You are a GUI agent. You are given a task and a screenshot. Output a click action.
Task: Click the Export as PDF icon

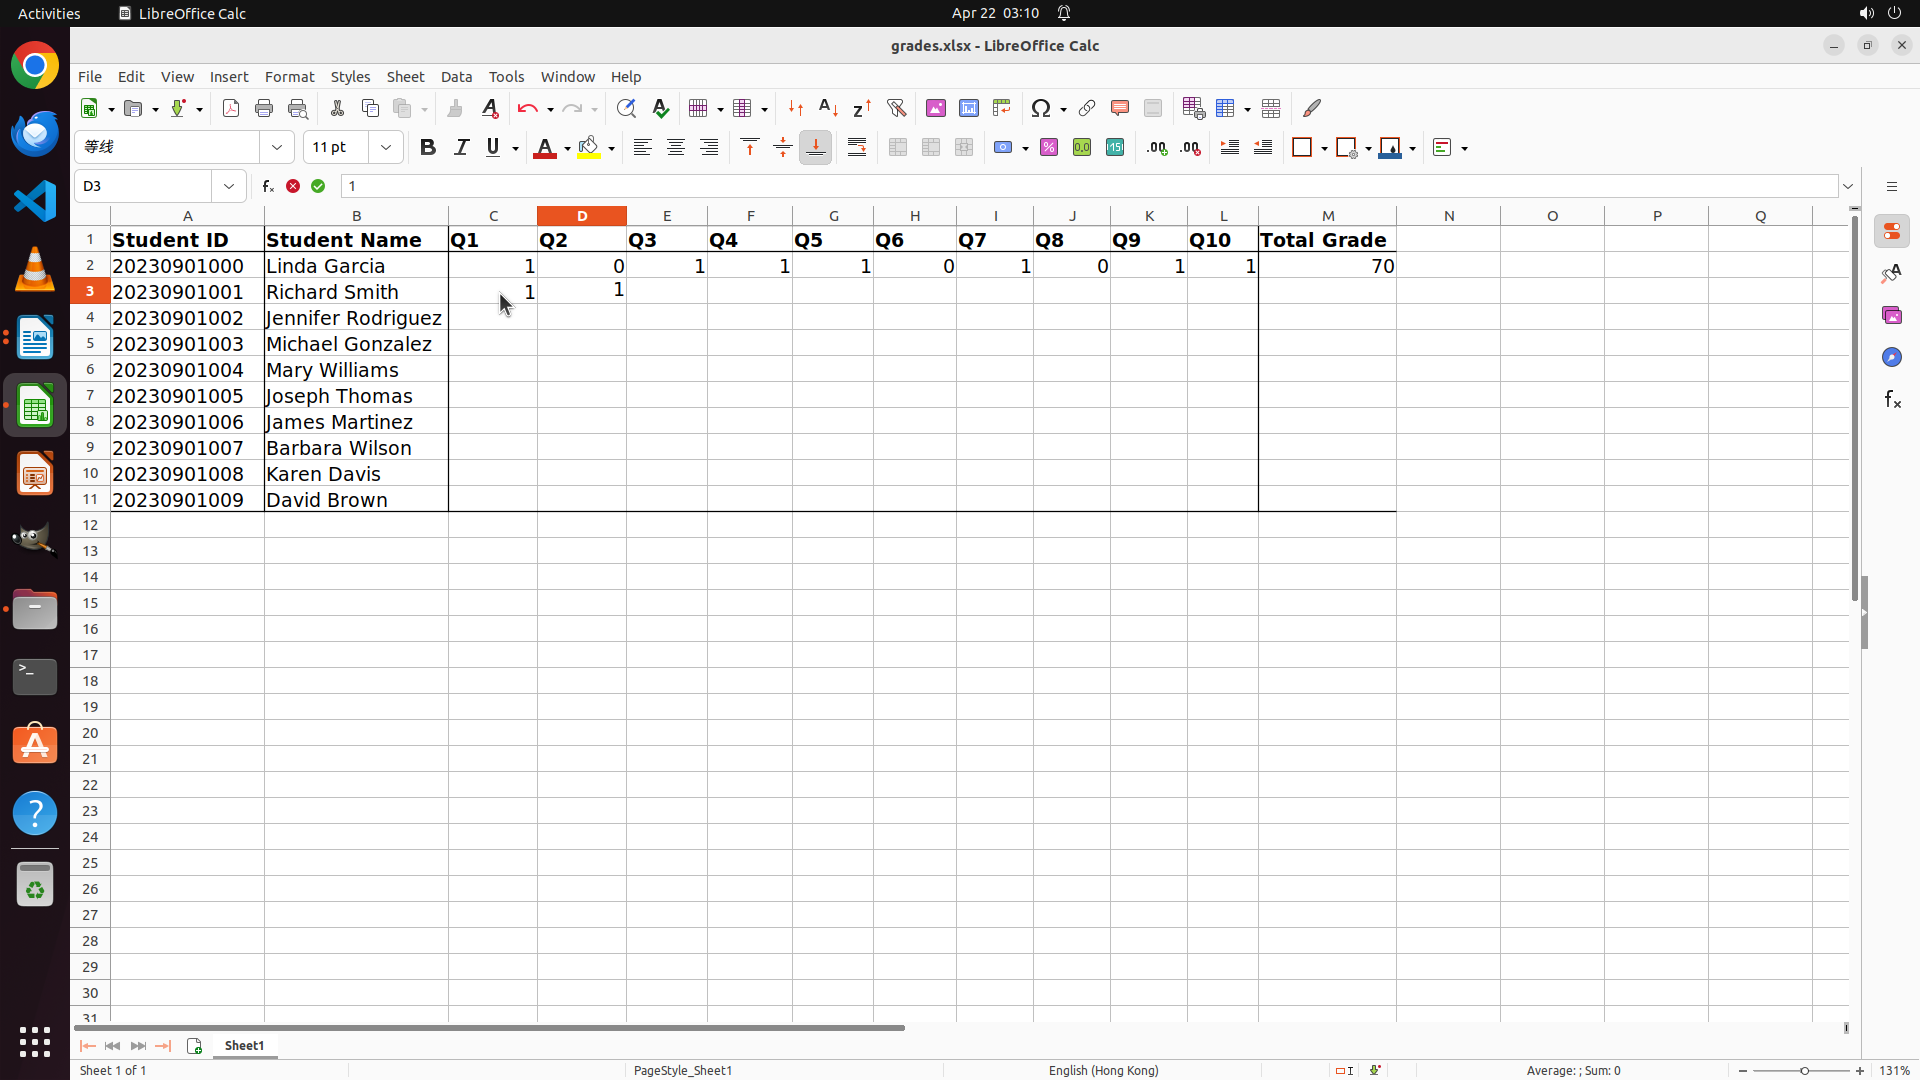[x=231, y=108]
